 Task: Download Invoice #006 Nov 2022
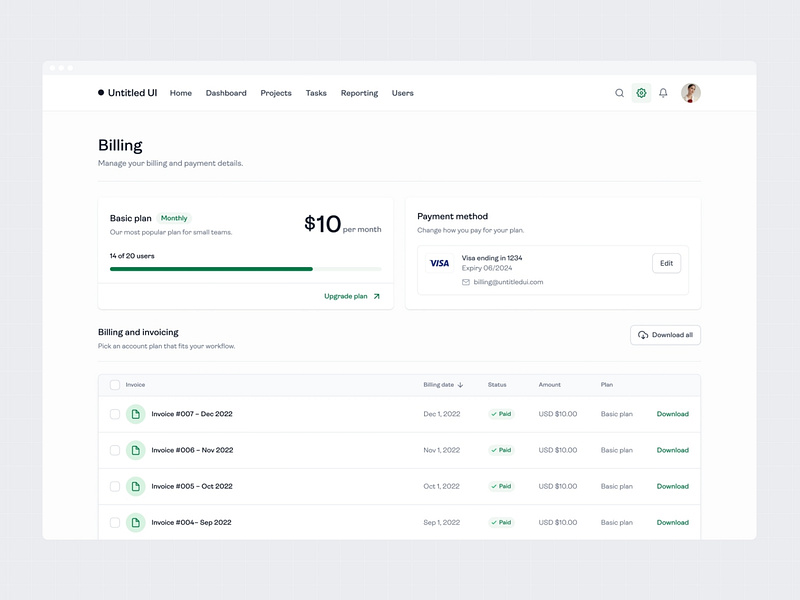[672, 450]
